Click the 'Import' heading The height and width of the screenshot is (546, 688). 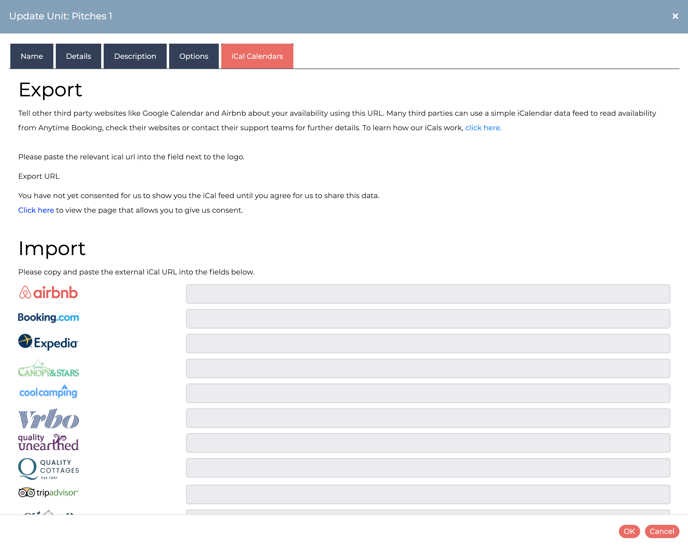pyautogui.click(x=52, y=249)
